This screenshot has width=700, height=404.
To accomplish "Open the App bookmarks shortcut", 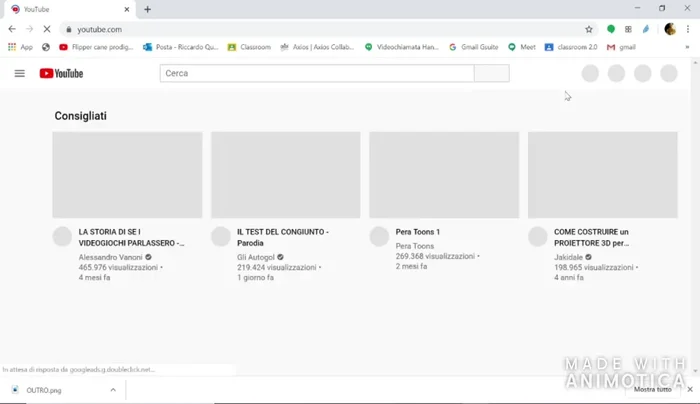I will tap(20, 47).
